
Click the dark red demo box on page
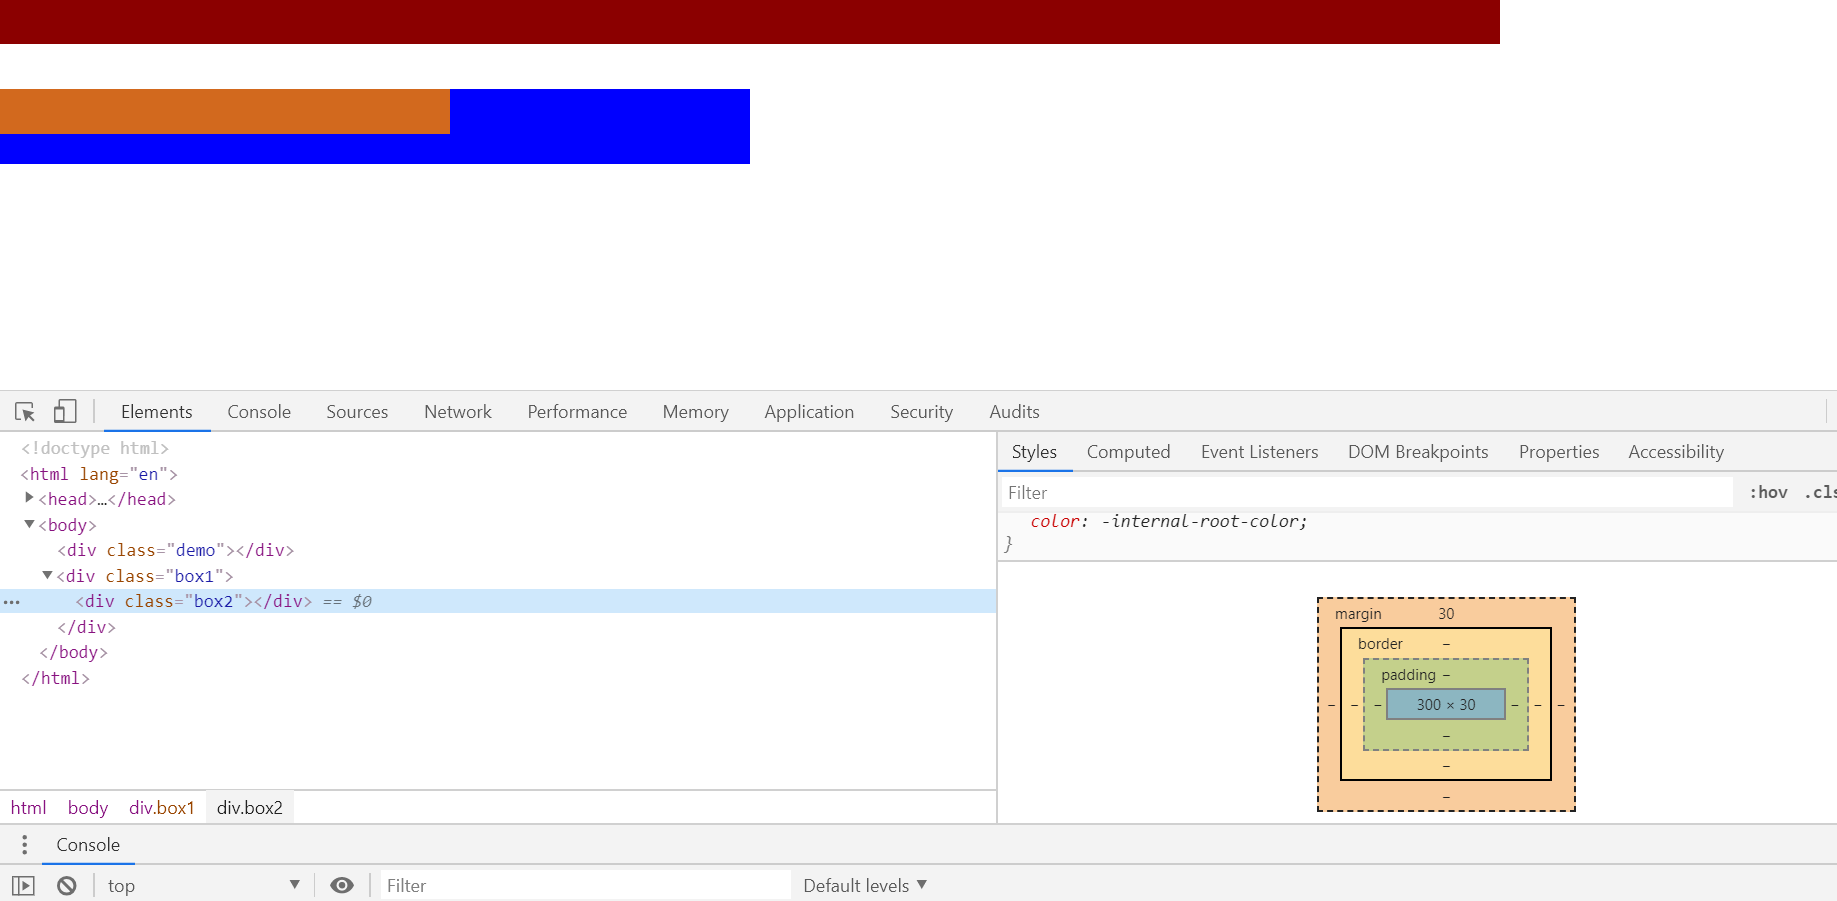(750, 22)
